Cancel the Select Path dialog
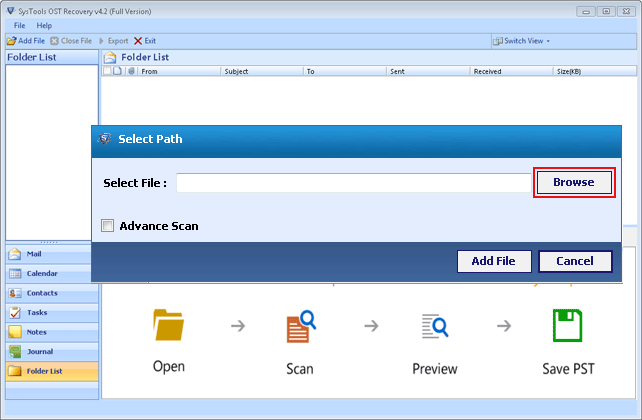This screenshot has height=420, width=642. tap(574, 261)
